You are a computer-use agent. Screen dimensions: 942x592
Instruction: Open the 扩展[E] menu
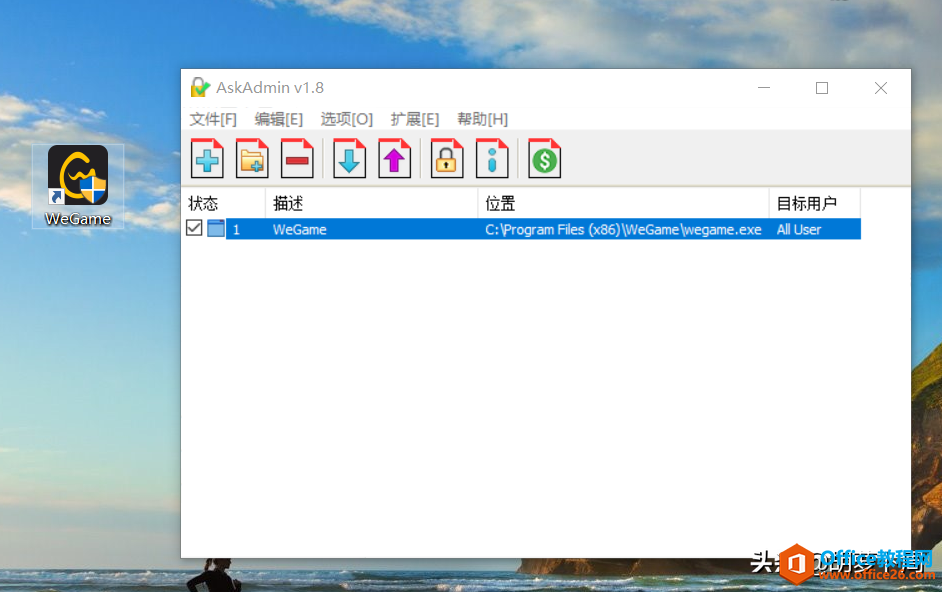[x=415, y=119]
